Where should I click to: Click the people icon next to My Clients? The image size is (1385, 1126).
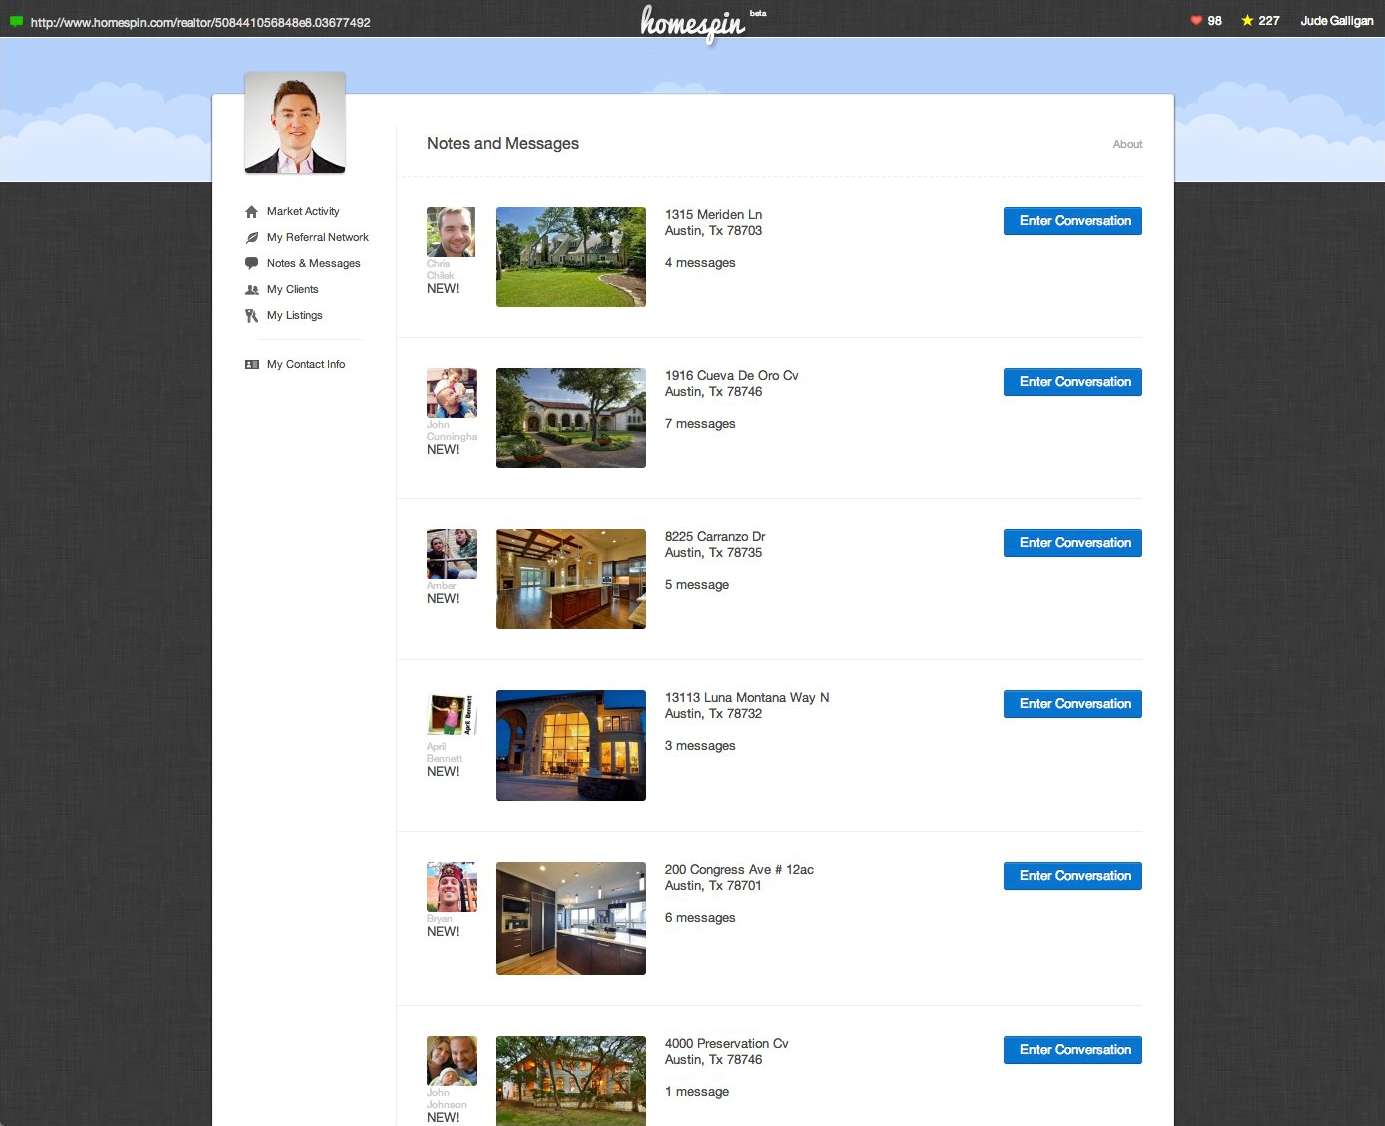click(252, 290)
